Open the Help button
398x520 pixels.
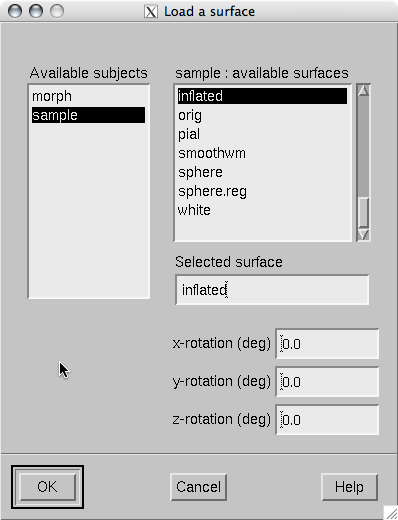click(349, 487)
